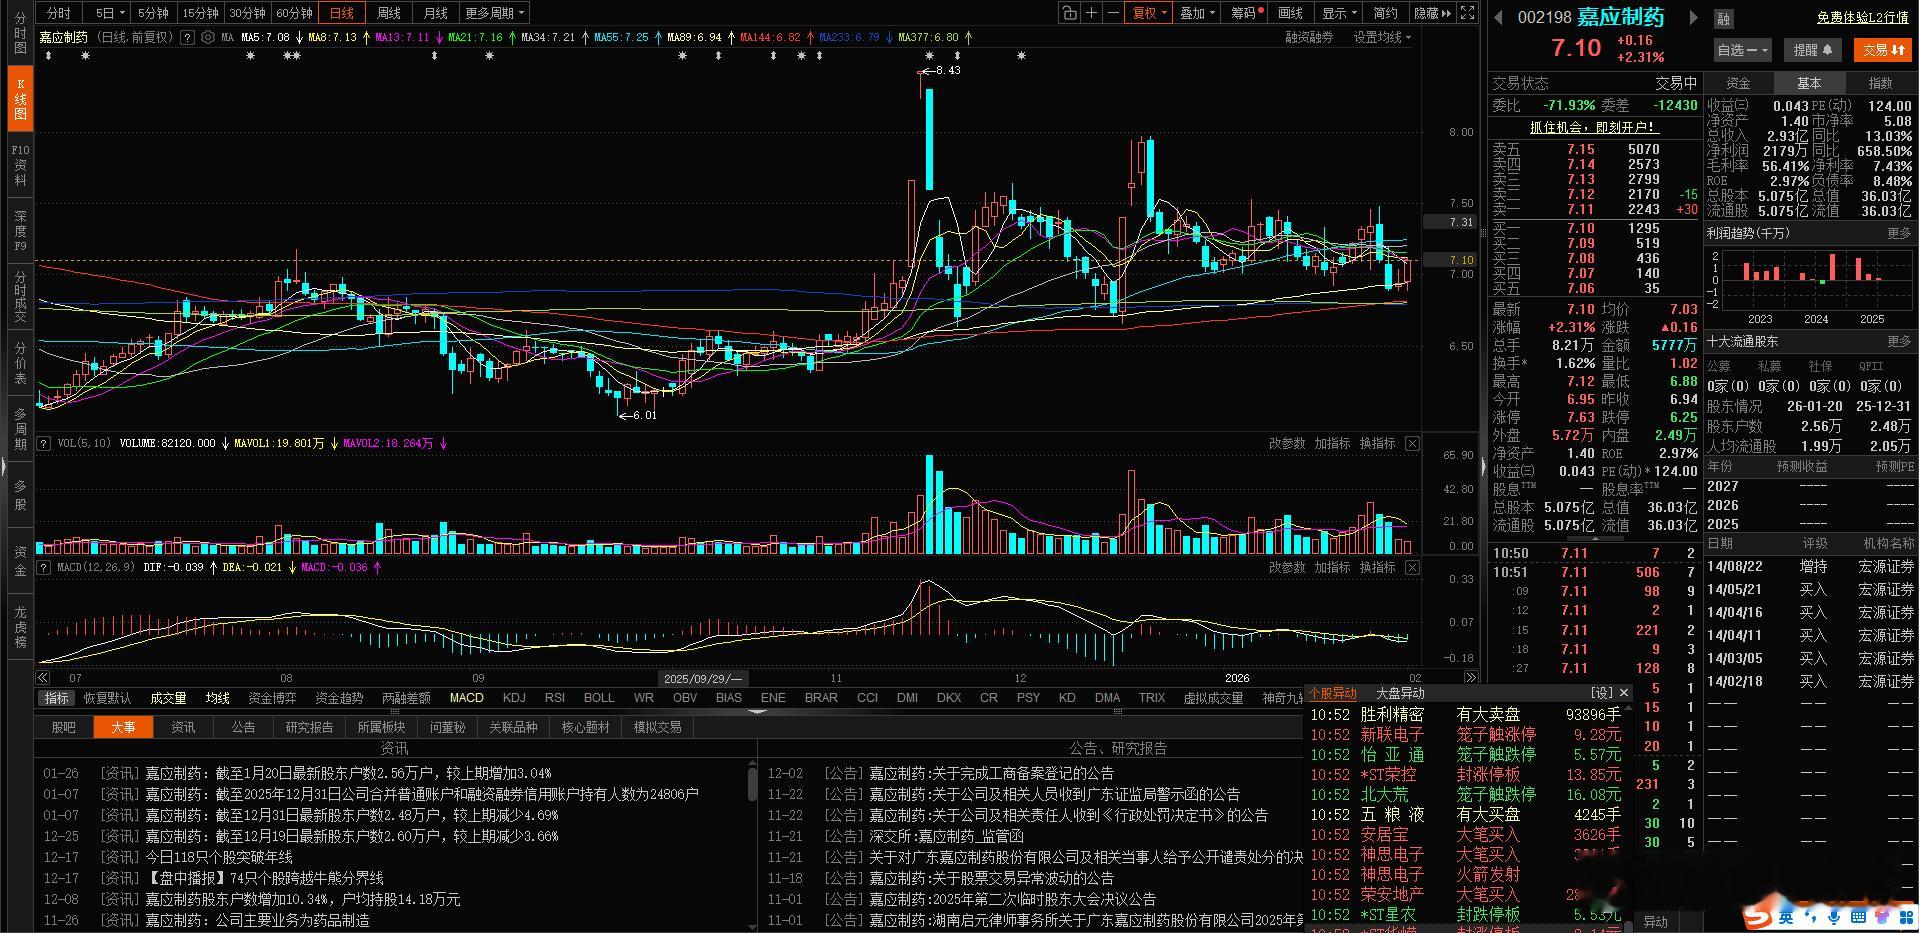Open help for the MACD indicator

pyautogui.click(x=44, y=567)
